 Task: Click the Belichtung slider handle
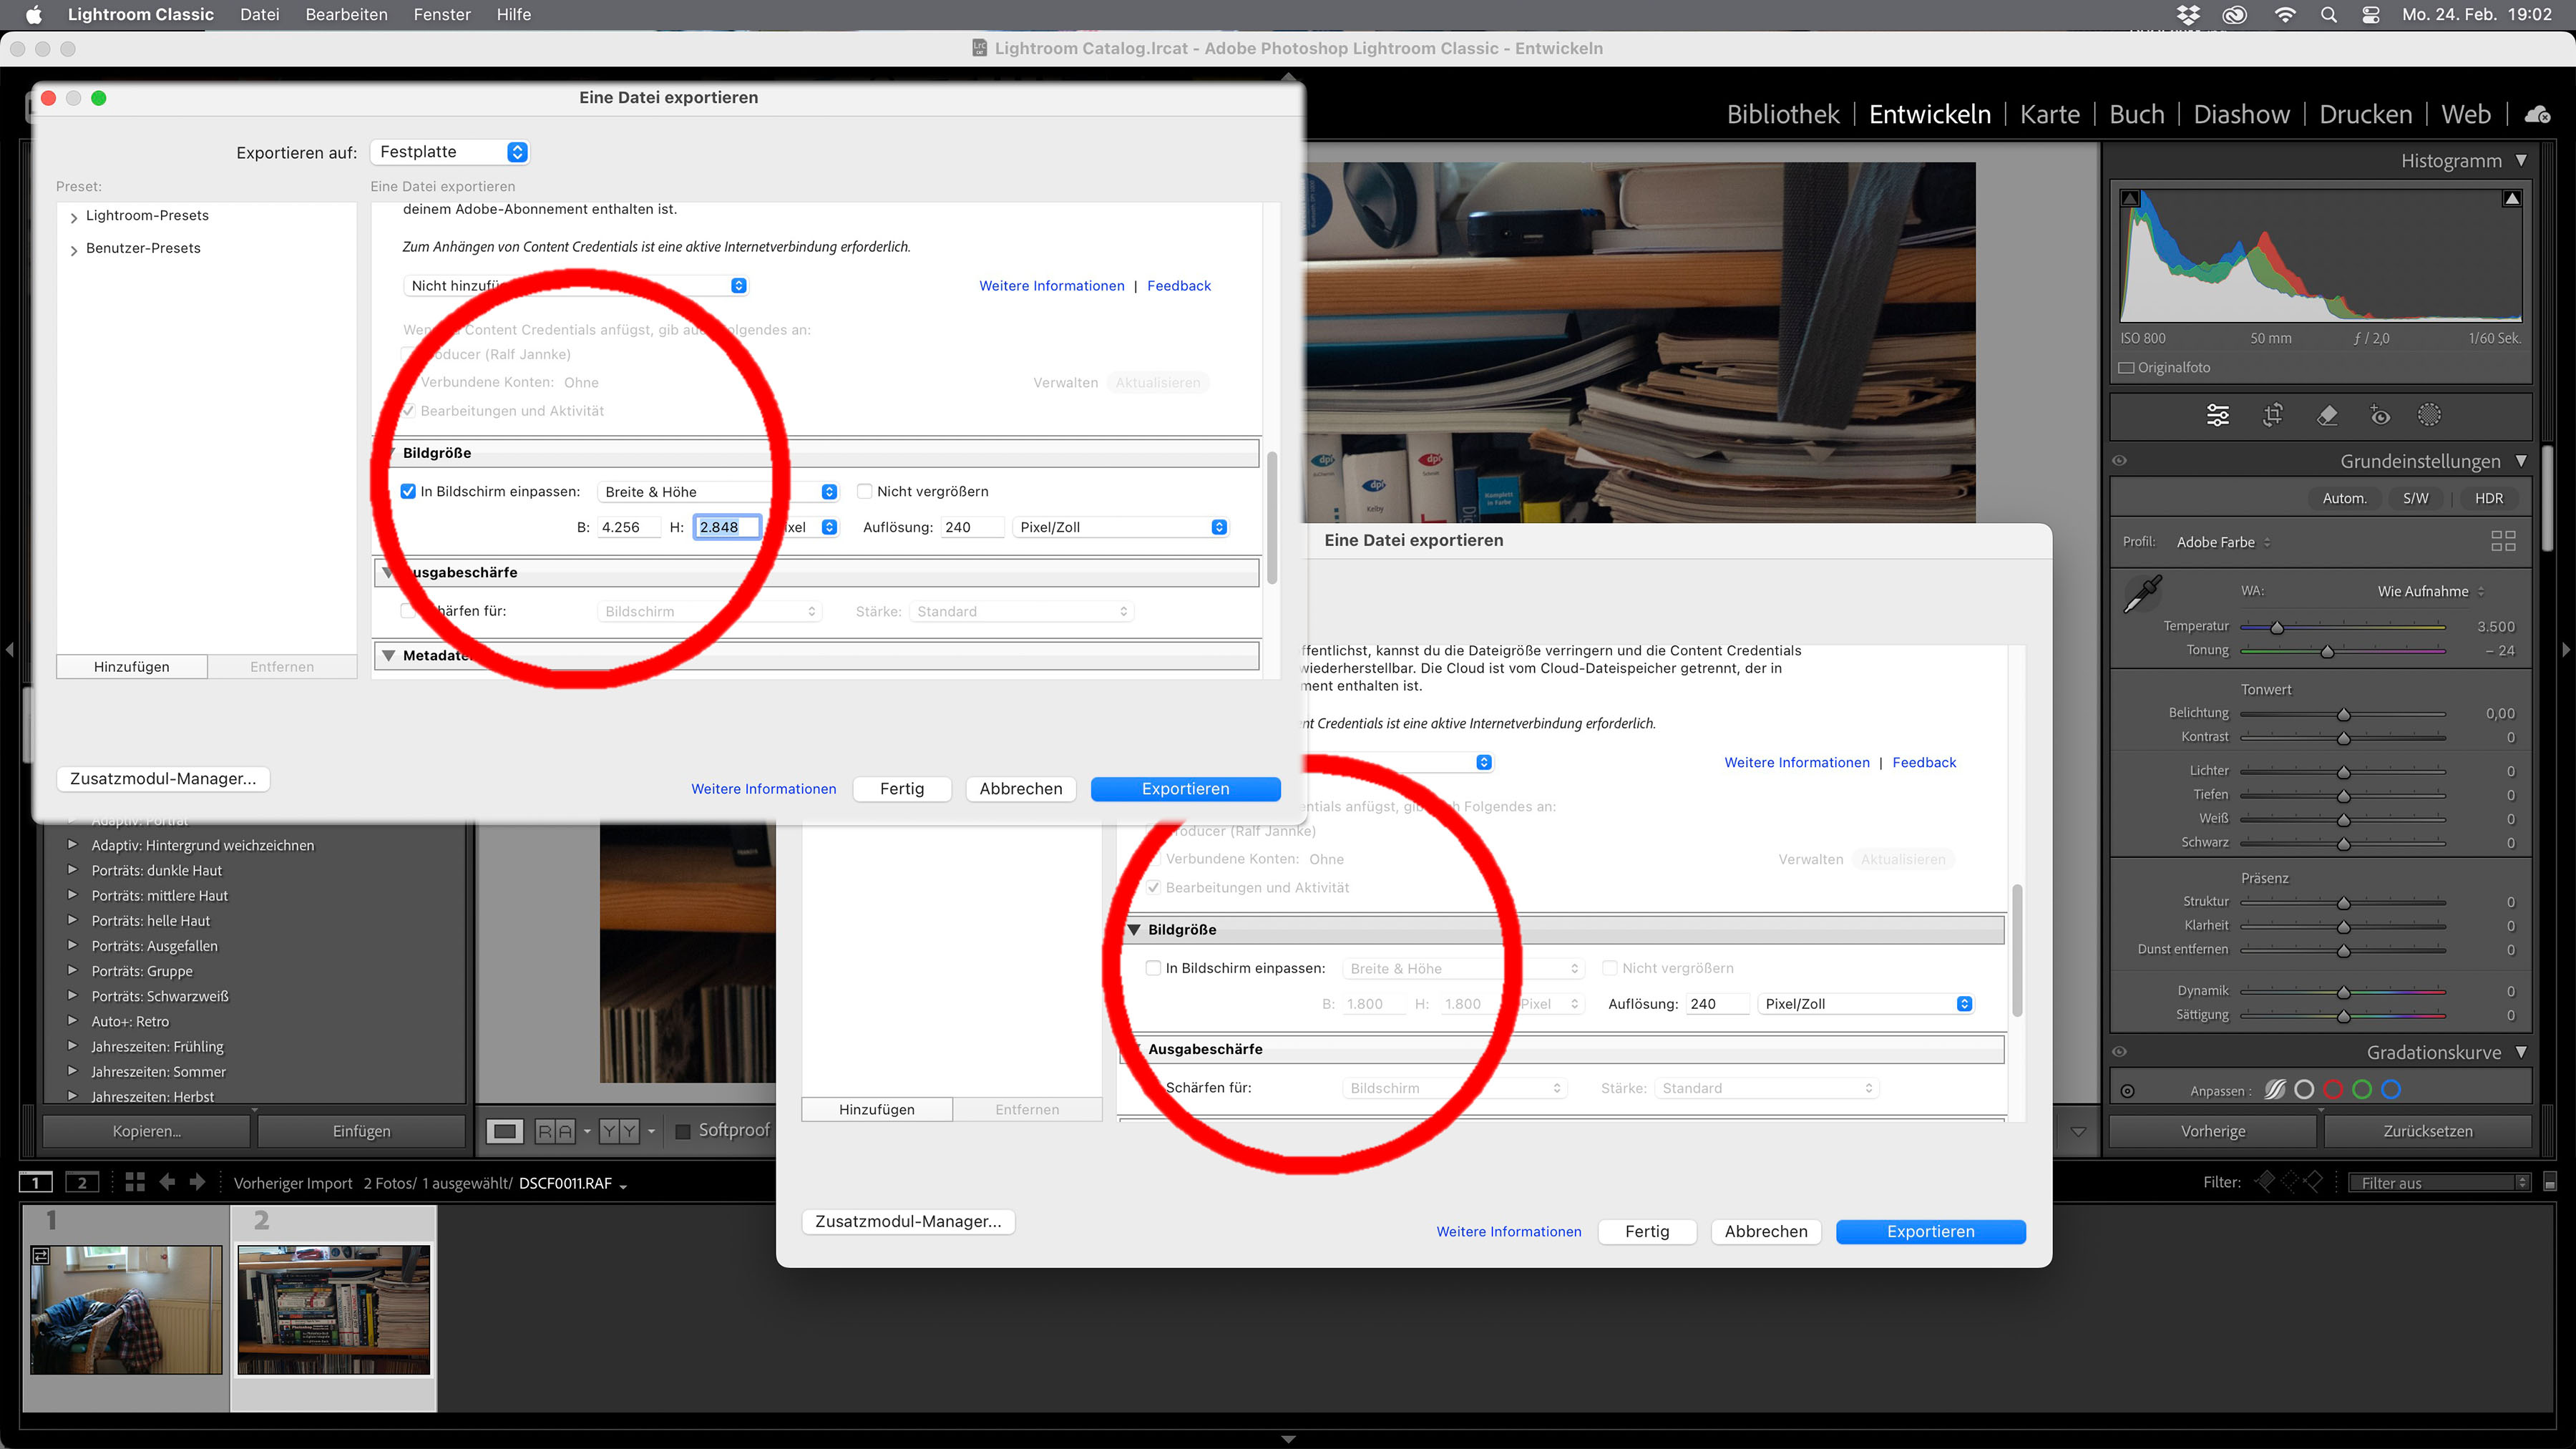coord(2343,714)
